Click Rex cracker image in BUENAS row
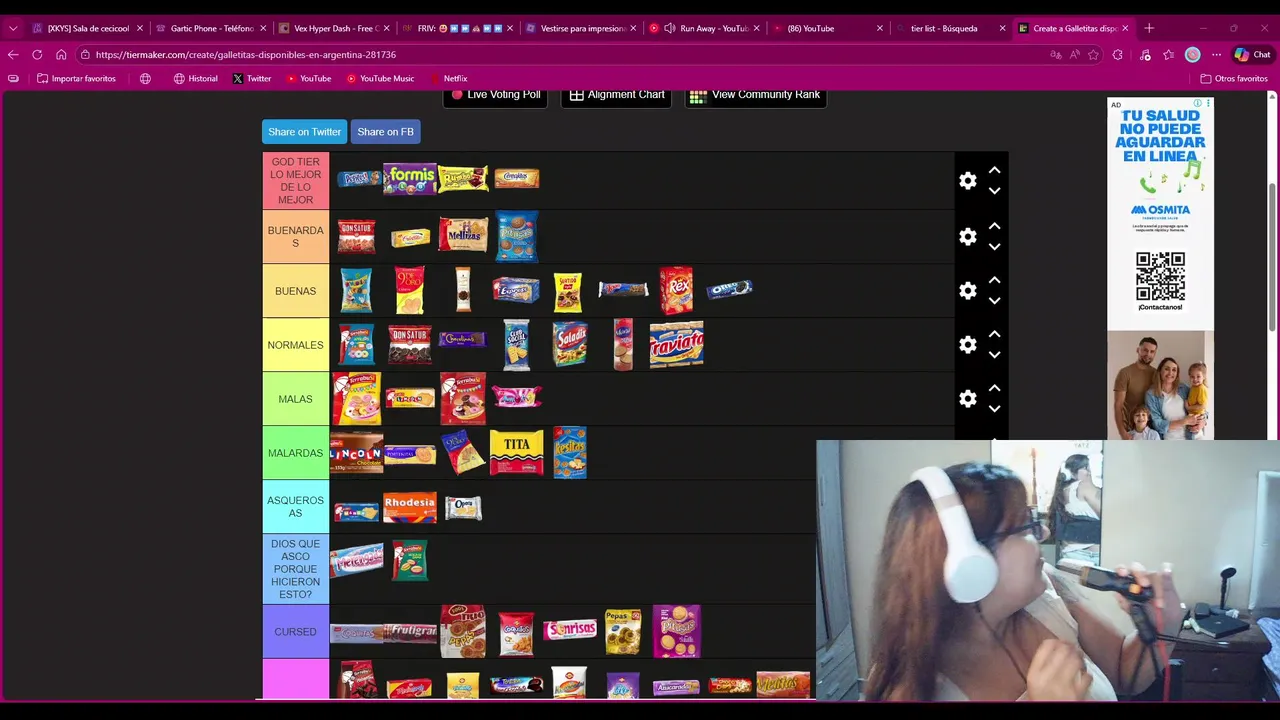The width and height of the screenshot is (1280, 720). [x=676, y=290]
